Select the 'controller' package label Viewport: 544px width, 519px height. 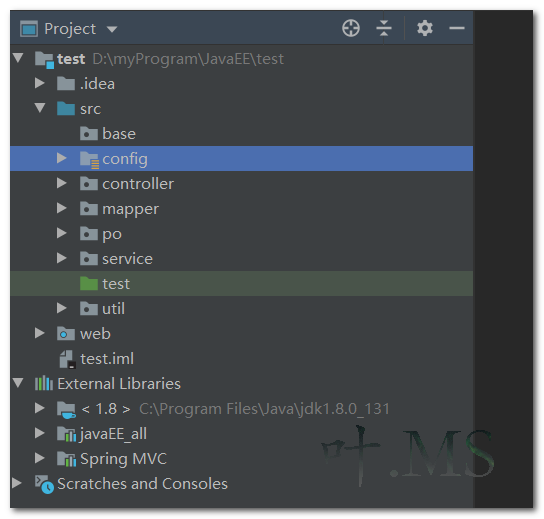[138, 184]
